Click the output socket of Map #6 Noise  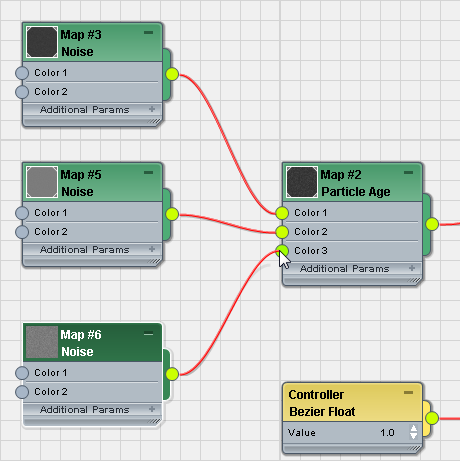tap(172, 374)
